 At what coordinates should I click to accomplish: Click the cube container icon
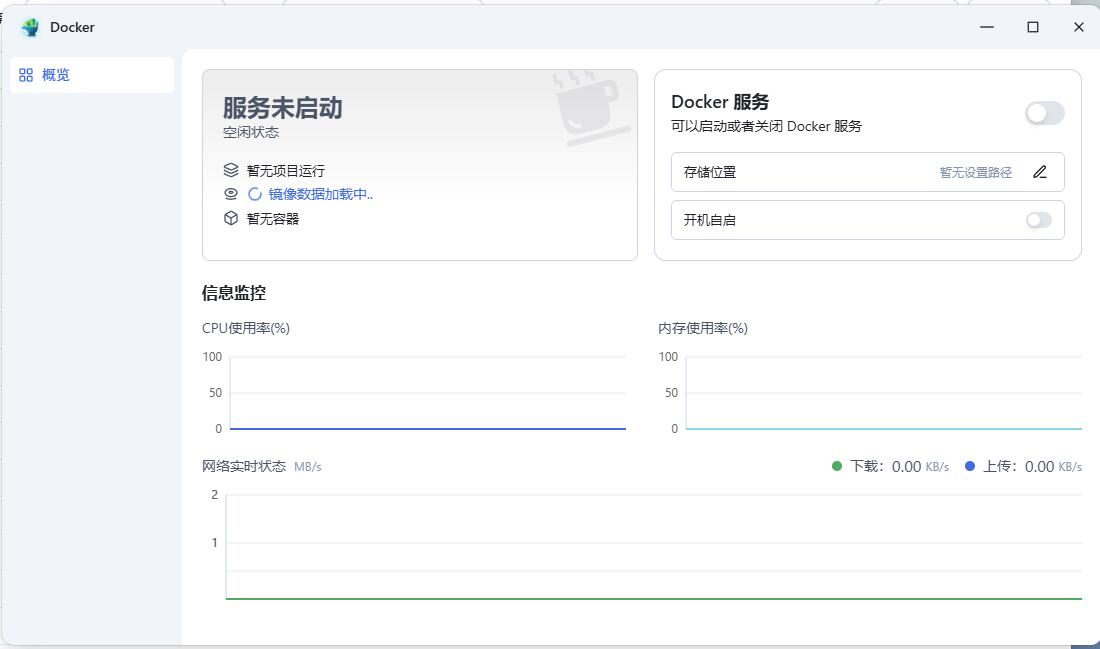231,218
